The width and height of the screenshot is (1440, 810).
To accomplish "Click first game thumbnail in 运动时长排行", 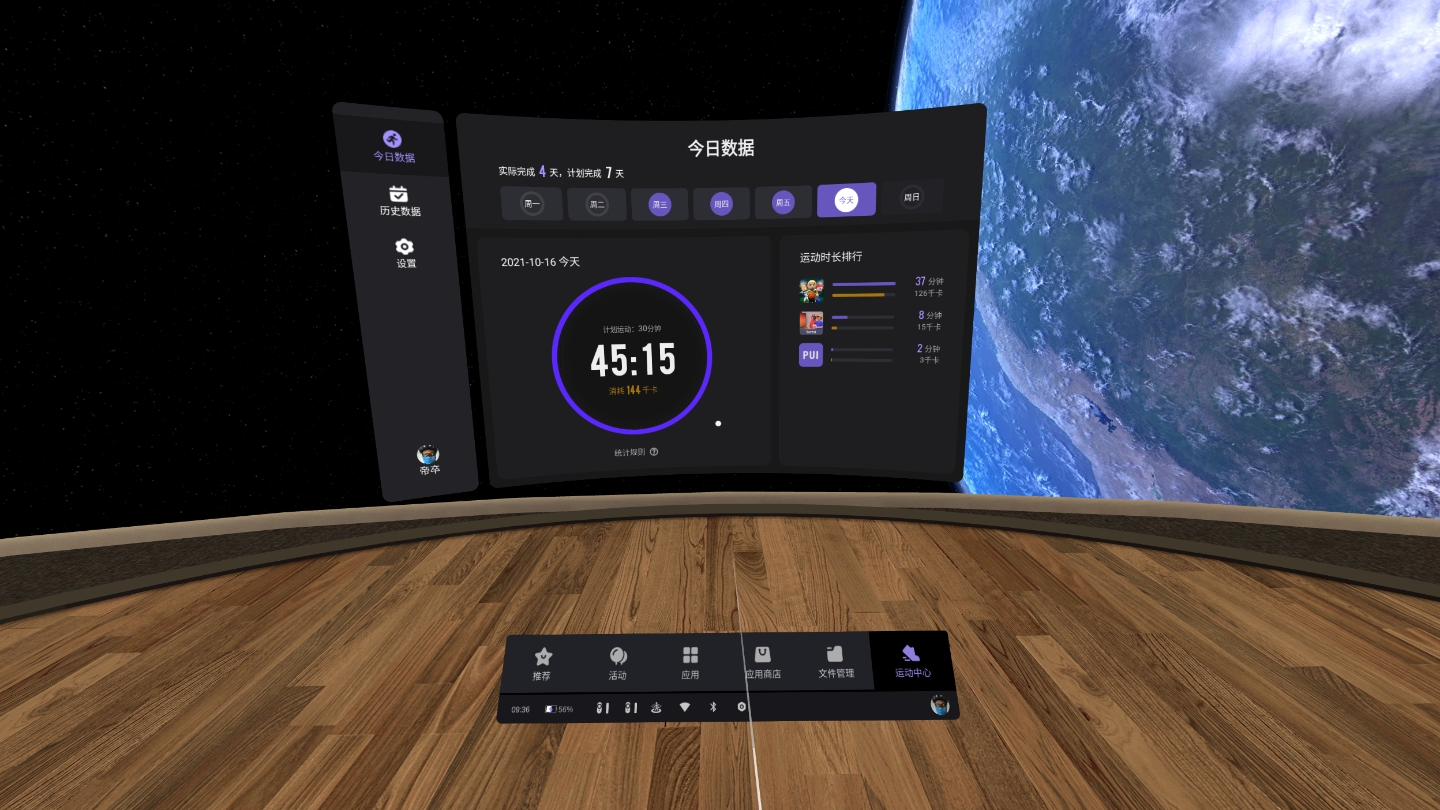I will 811,290.
